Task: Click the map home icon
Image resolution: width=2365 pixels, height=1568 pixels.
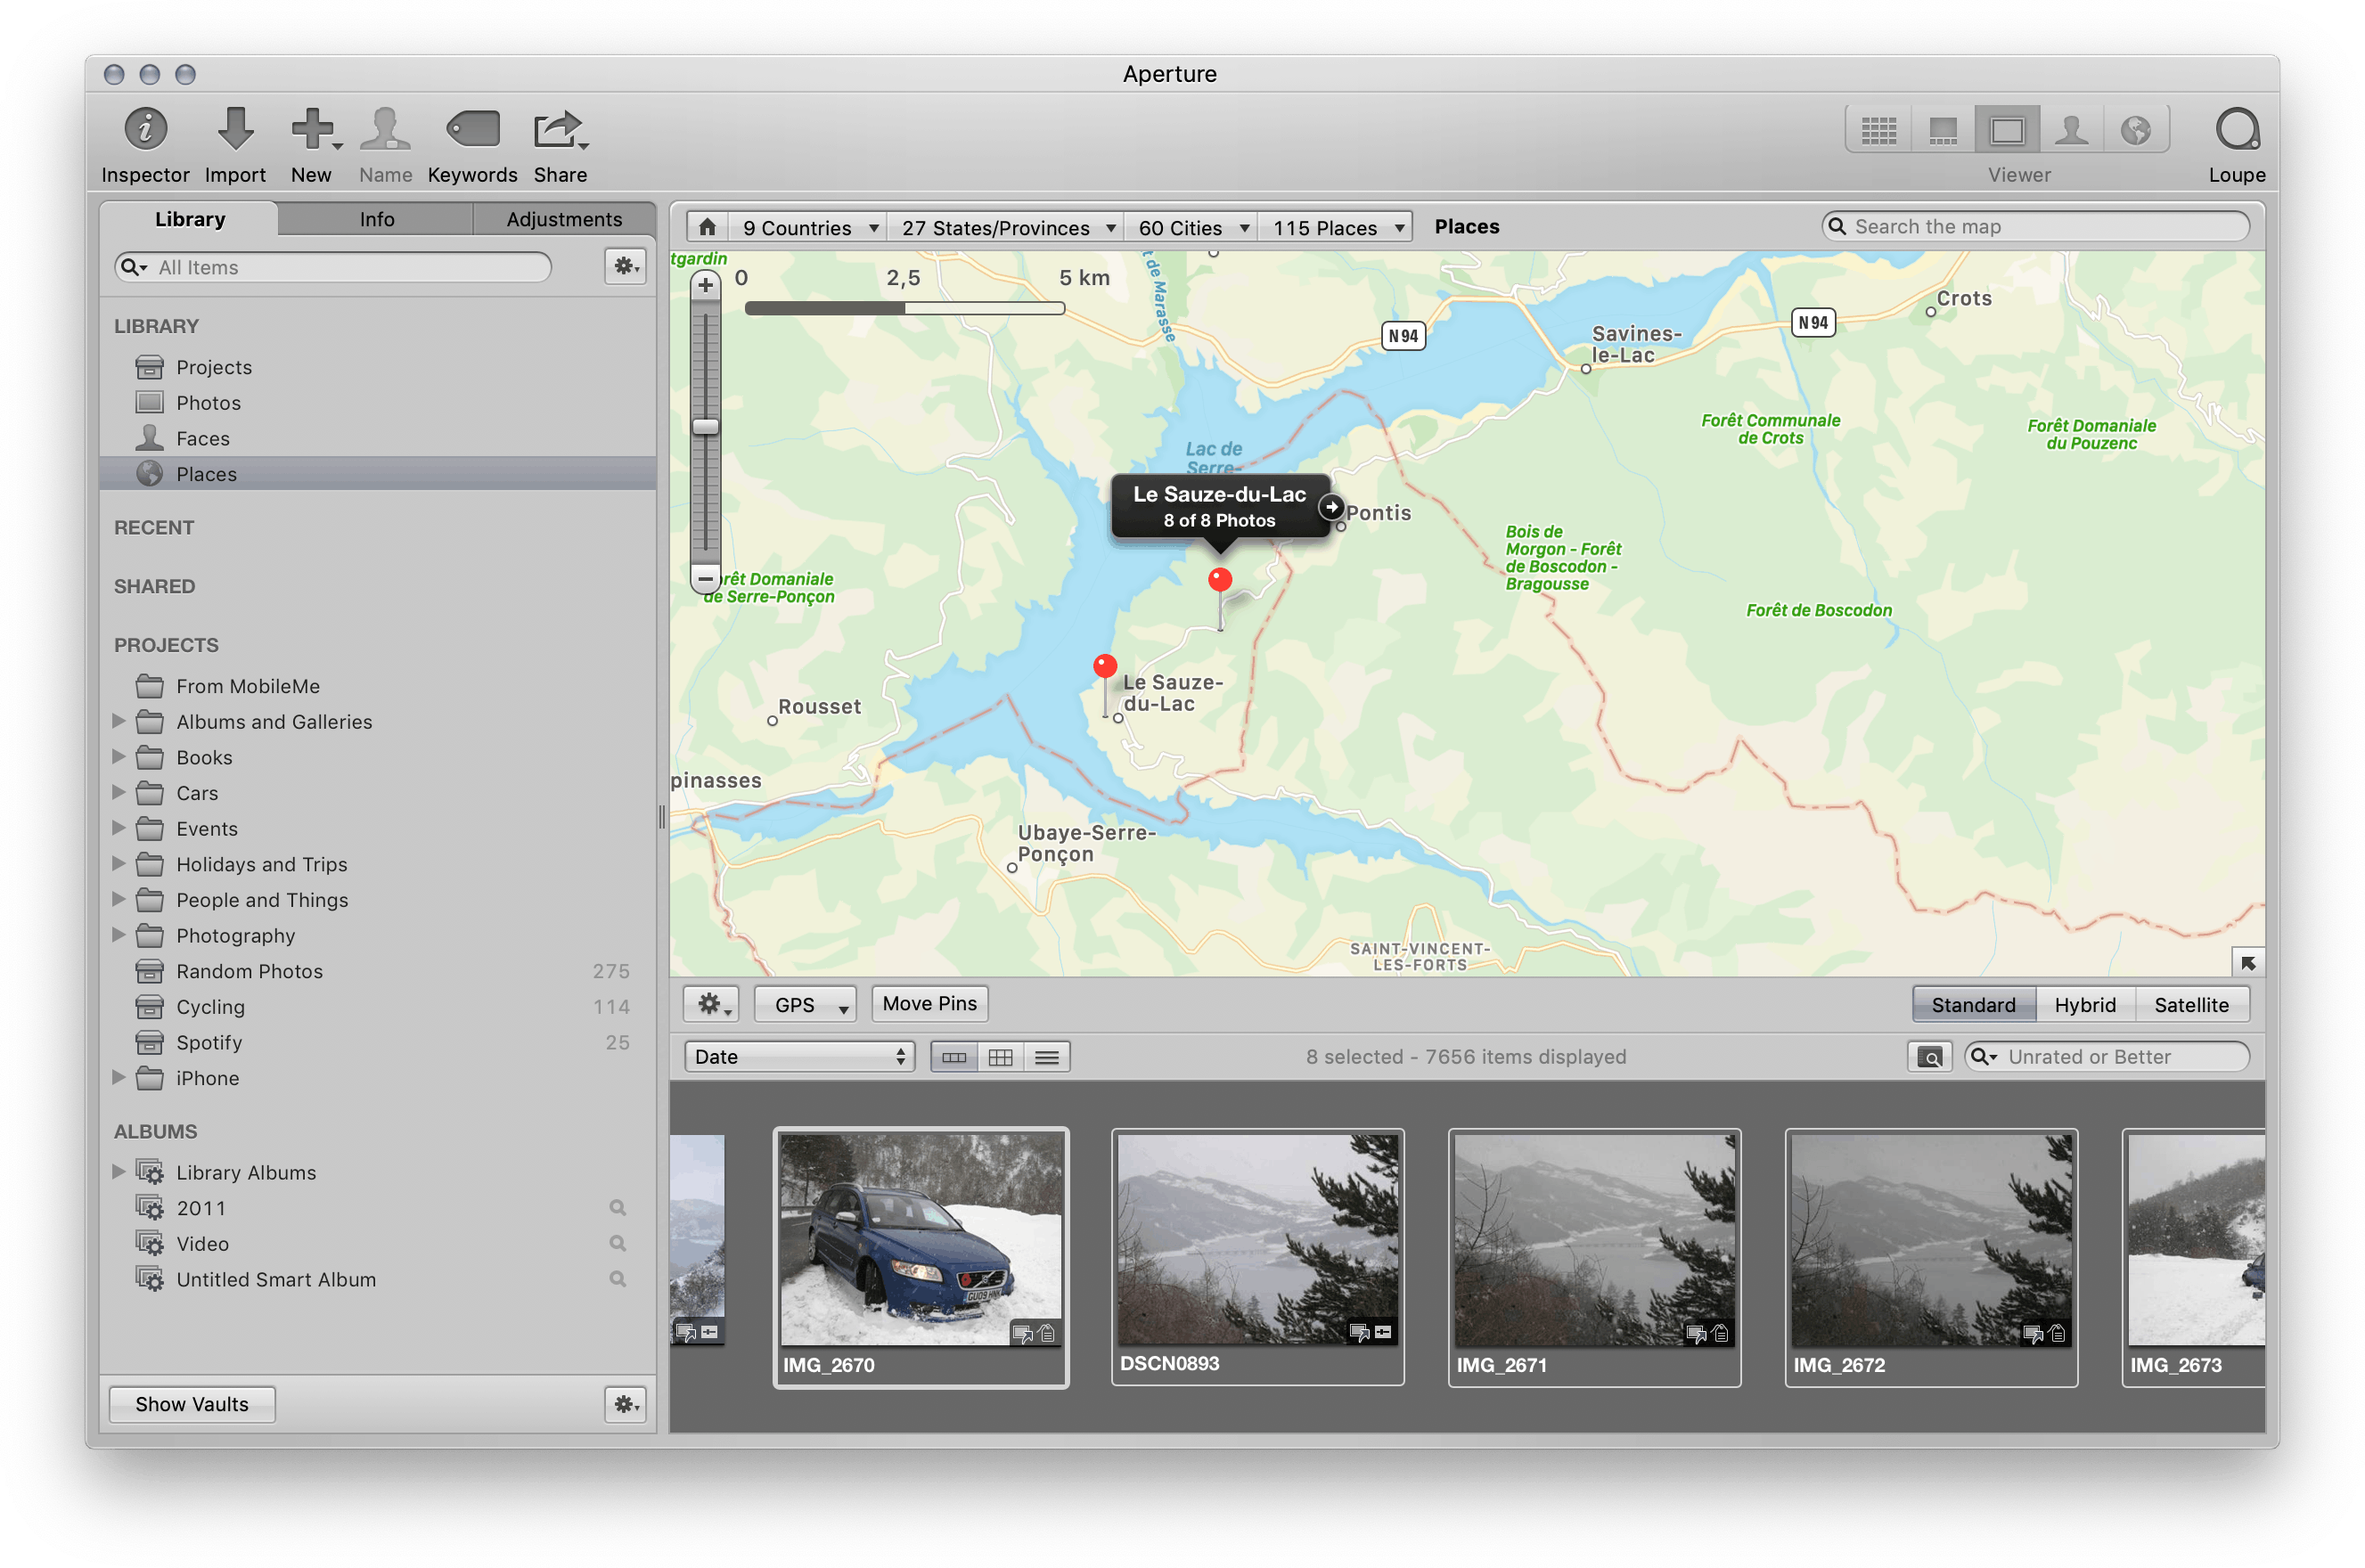Action: (707, 227)
